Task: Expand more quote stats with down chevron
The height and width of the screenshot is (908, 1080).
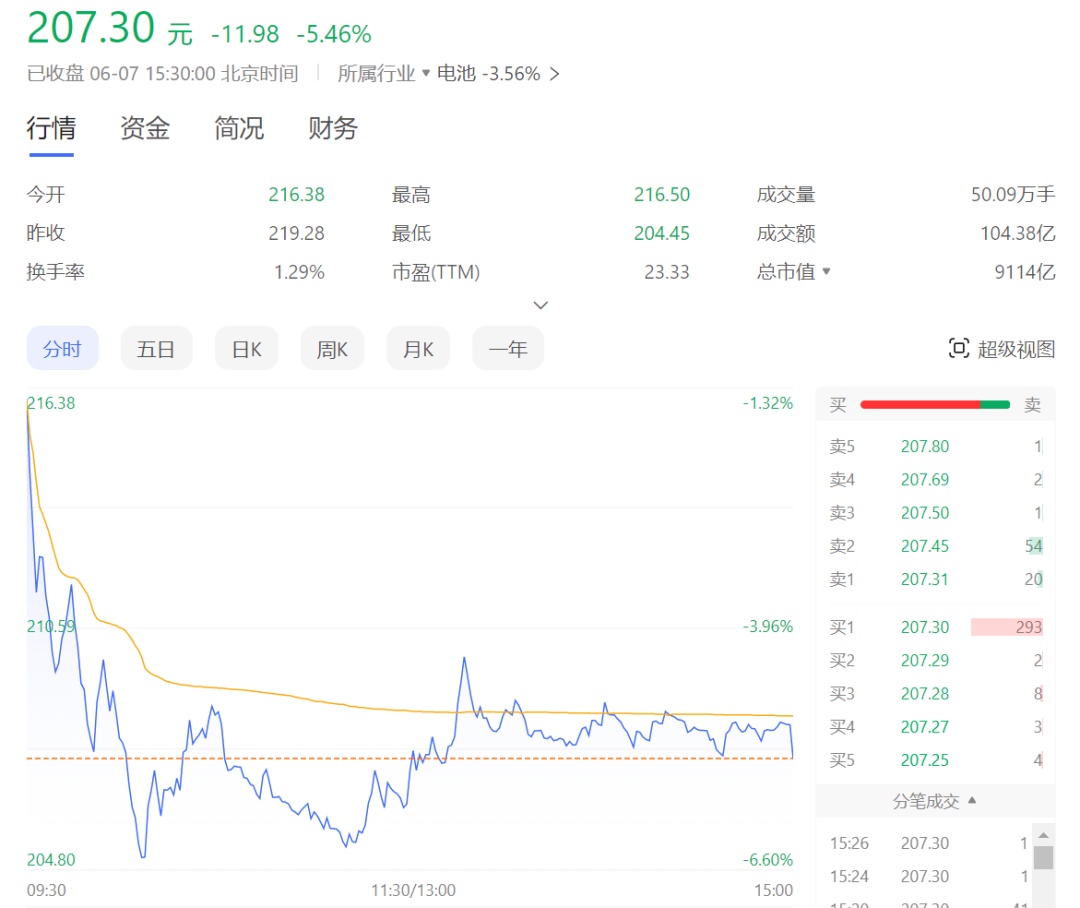Action: click(541, 305)
